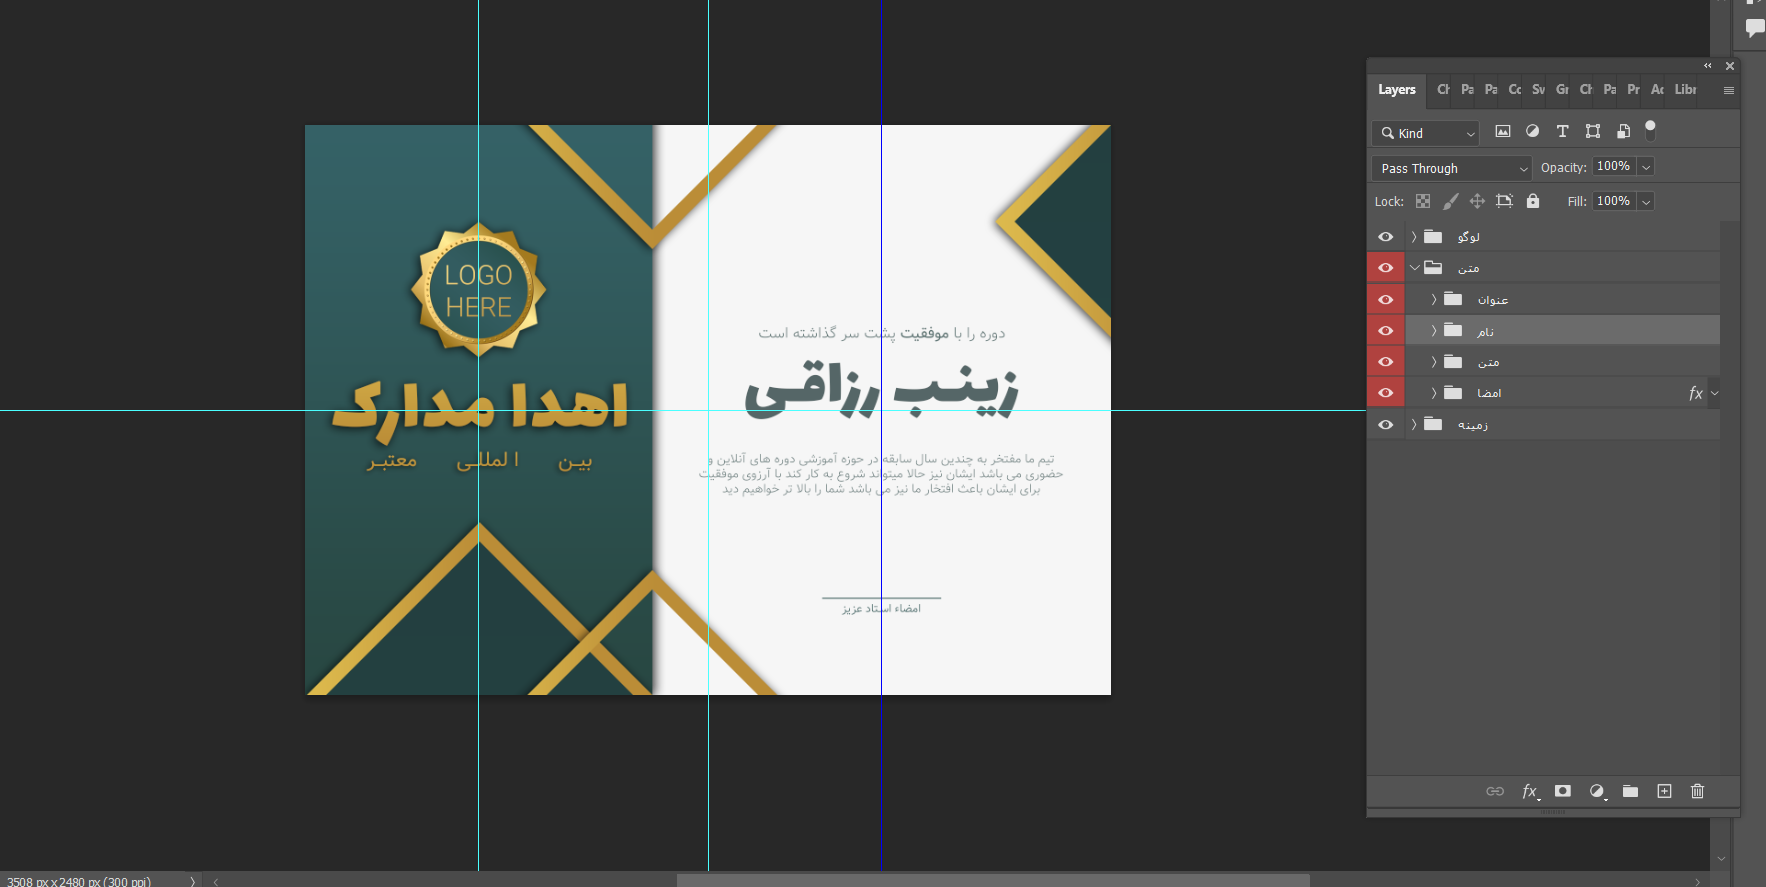Open the fx layer style menu
This screenshot has height=887, width=1766.
coord(1529,791)
